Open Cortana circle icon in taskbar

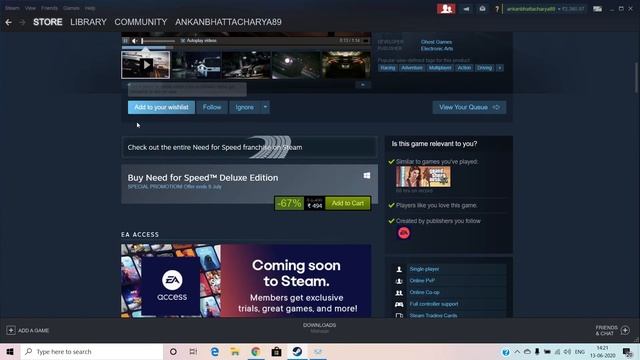click(x=173, y=352)
